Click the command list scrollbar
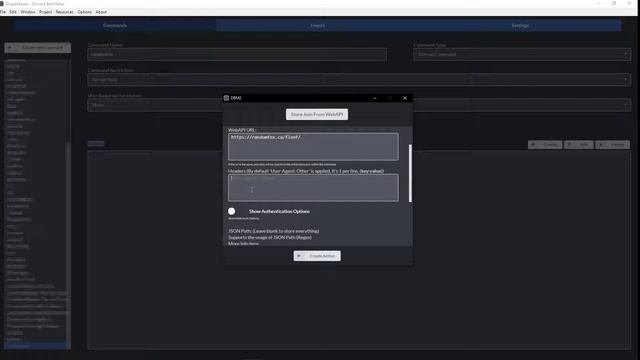This screenshot has height=360, width=640. 69,245
